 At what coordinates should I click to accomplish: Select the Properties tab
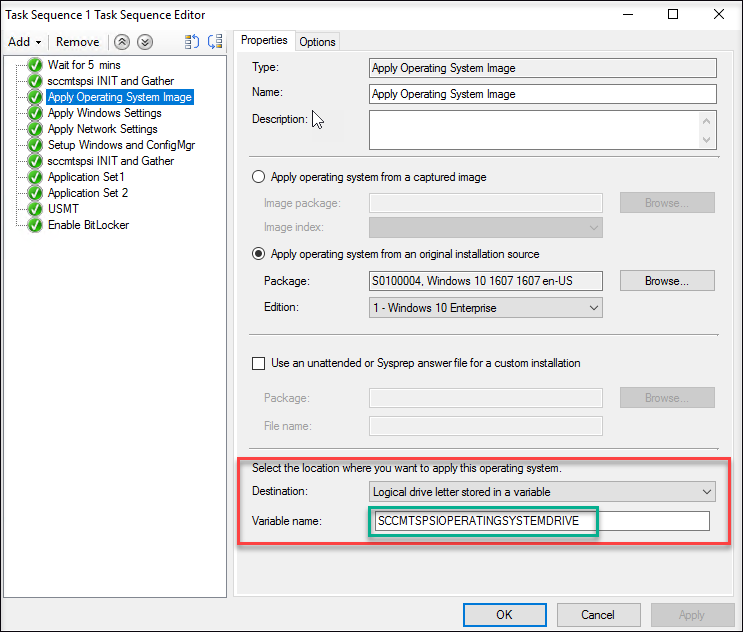tap(264, 40)
